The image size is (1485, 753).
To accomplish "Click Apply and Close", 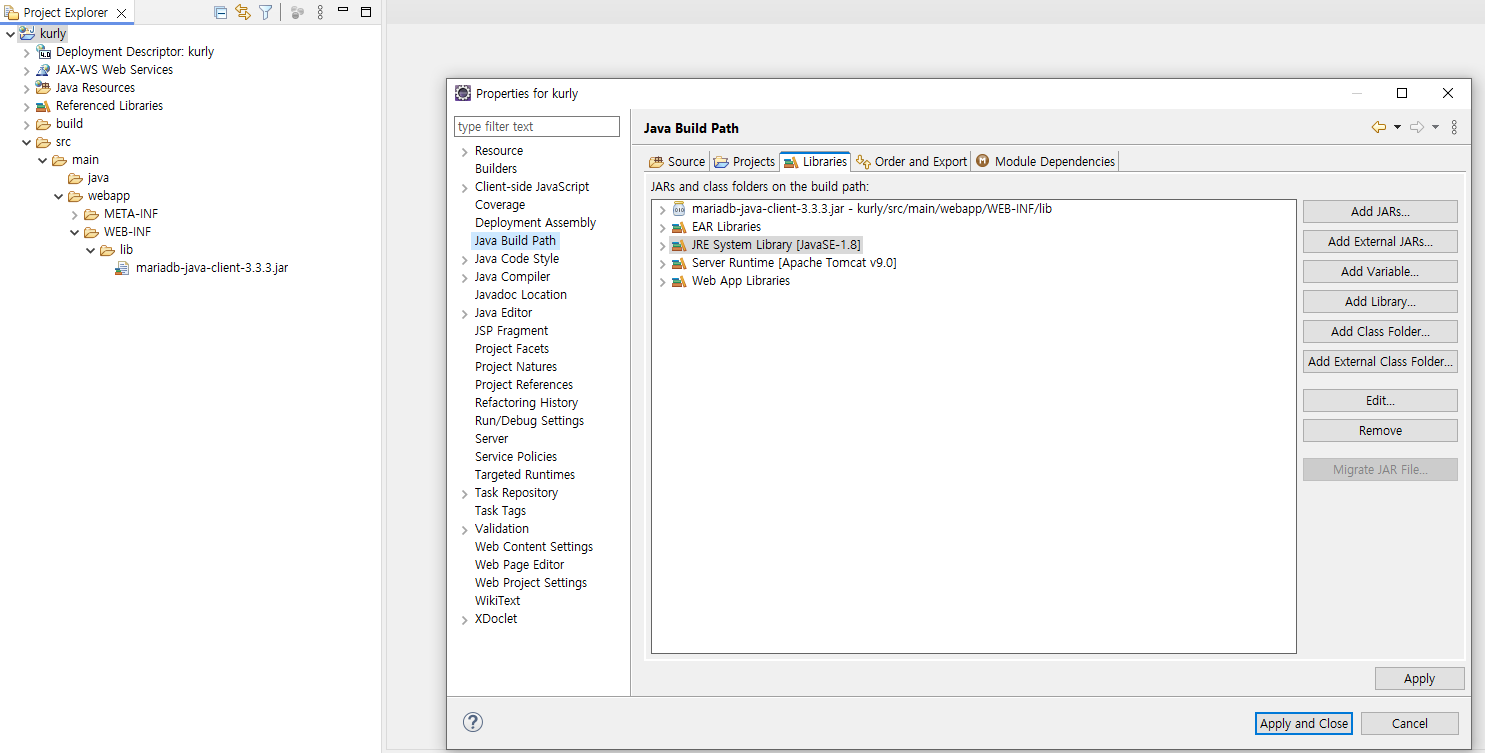I will (1304, 723).
